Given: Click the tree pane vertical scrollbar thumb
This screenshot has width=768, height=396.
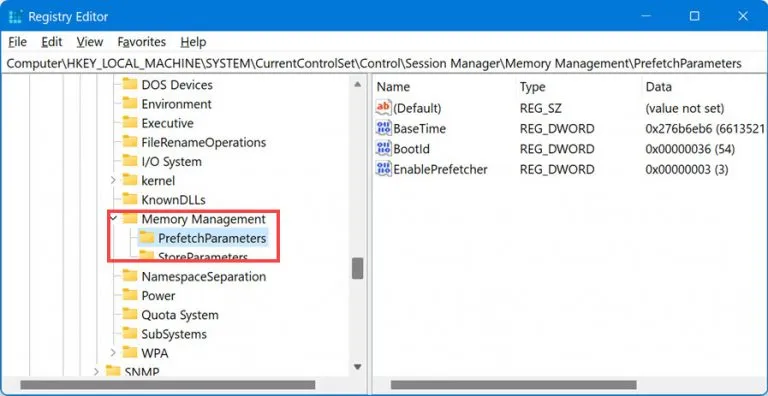Looking at the screenshot, I should pos(358,269).
